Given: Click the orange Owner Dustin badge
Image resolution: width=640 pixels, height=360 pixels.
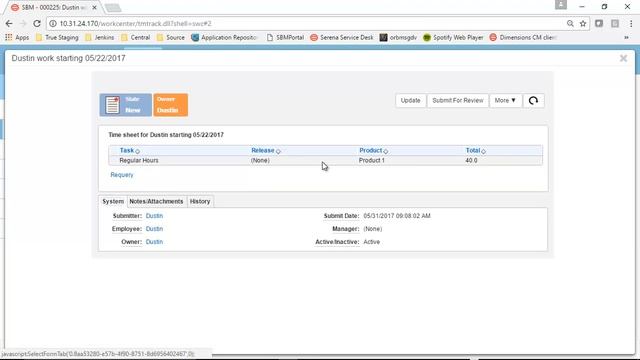Looking at the screenshot, I should (x=171, y=105).
